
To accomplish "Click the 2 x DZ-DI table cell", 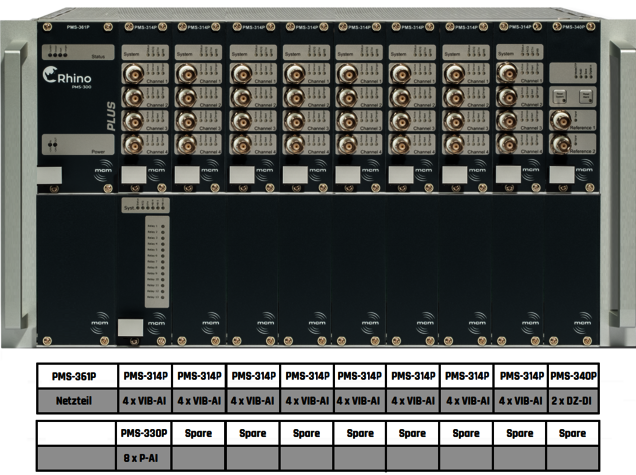I will (x=573, y=401).
